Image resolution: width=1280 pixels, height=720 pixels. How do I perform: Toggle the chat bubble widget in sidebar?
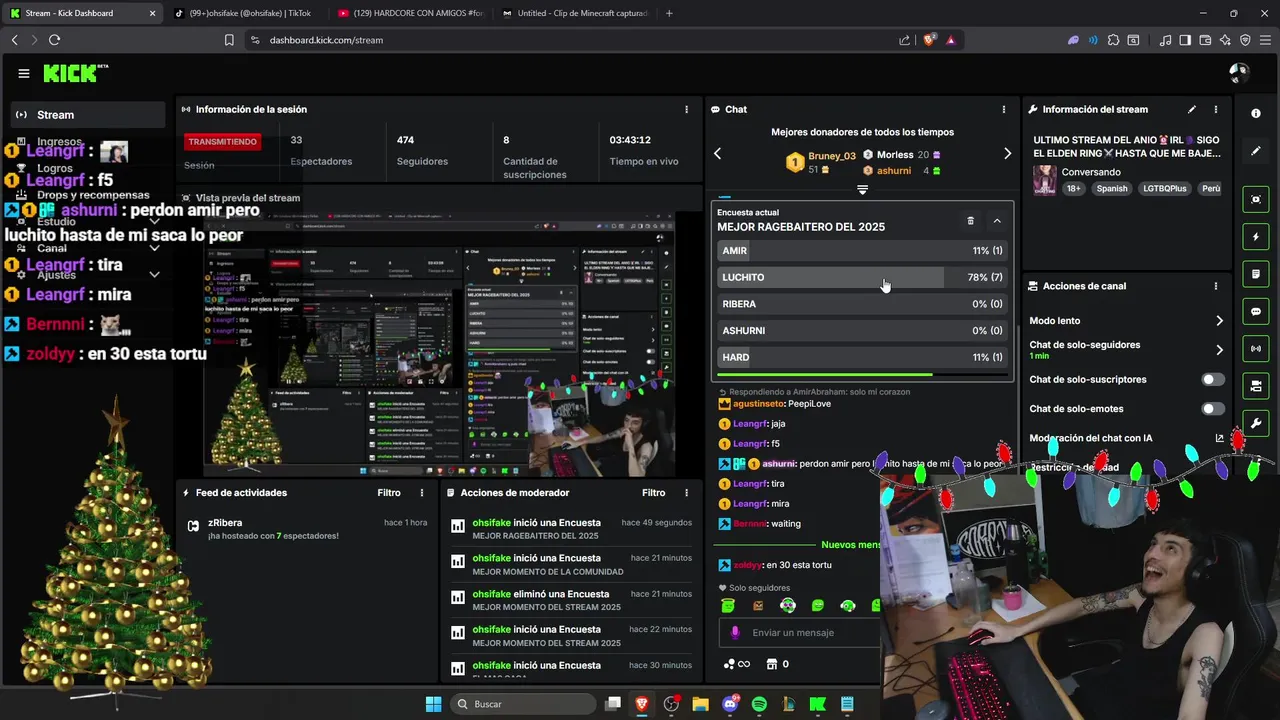tap(1256, 312)
